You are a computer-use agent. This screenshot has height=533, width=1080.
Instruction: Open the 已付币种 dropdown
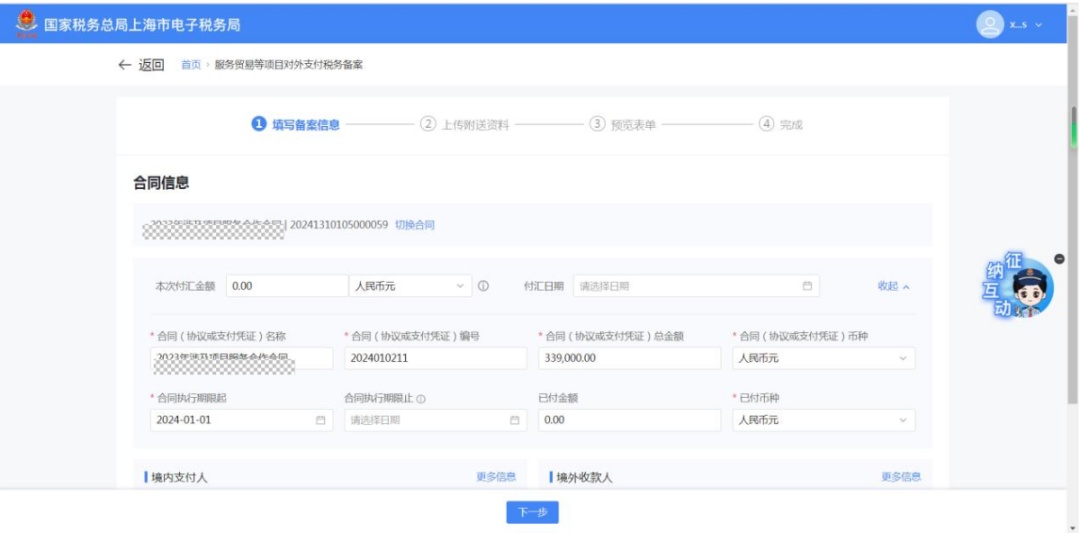824,420
